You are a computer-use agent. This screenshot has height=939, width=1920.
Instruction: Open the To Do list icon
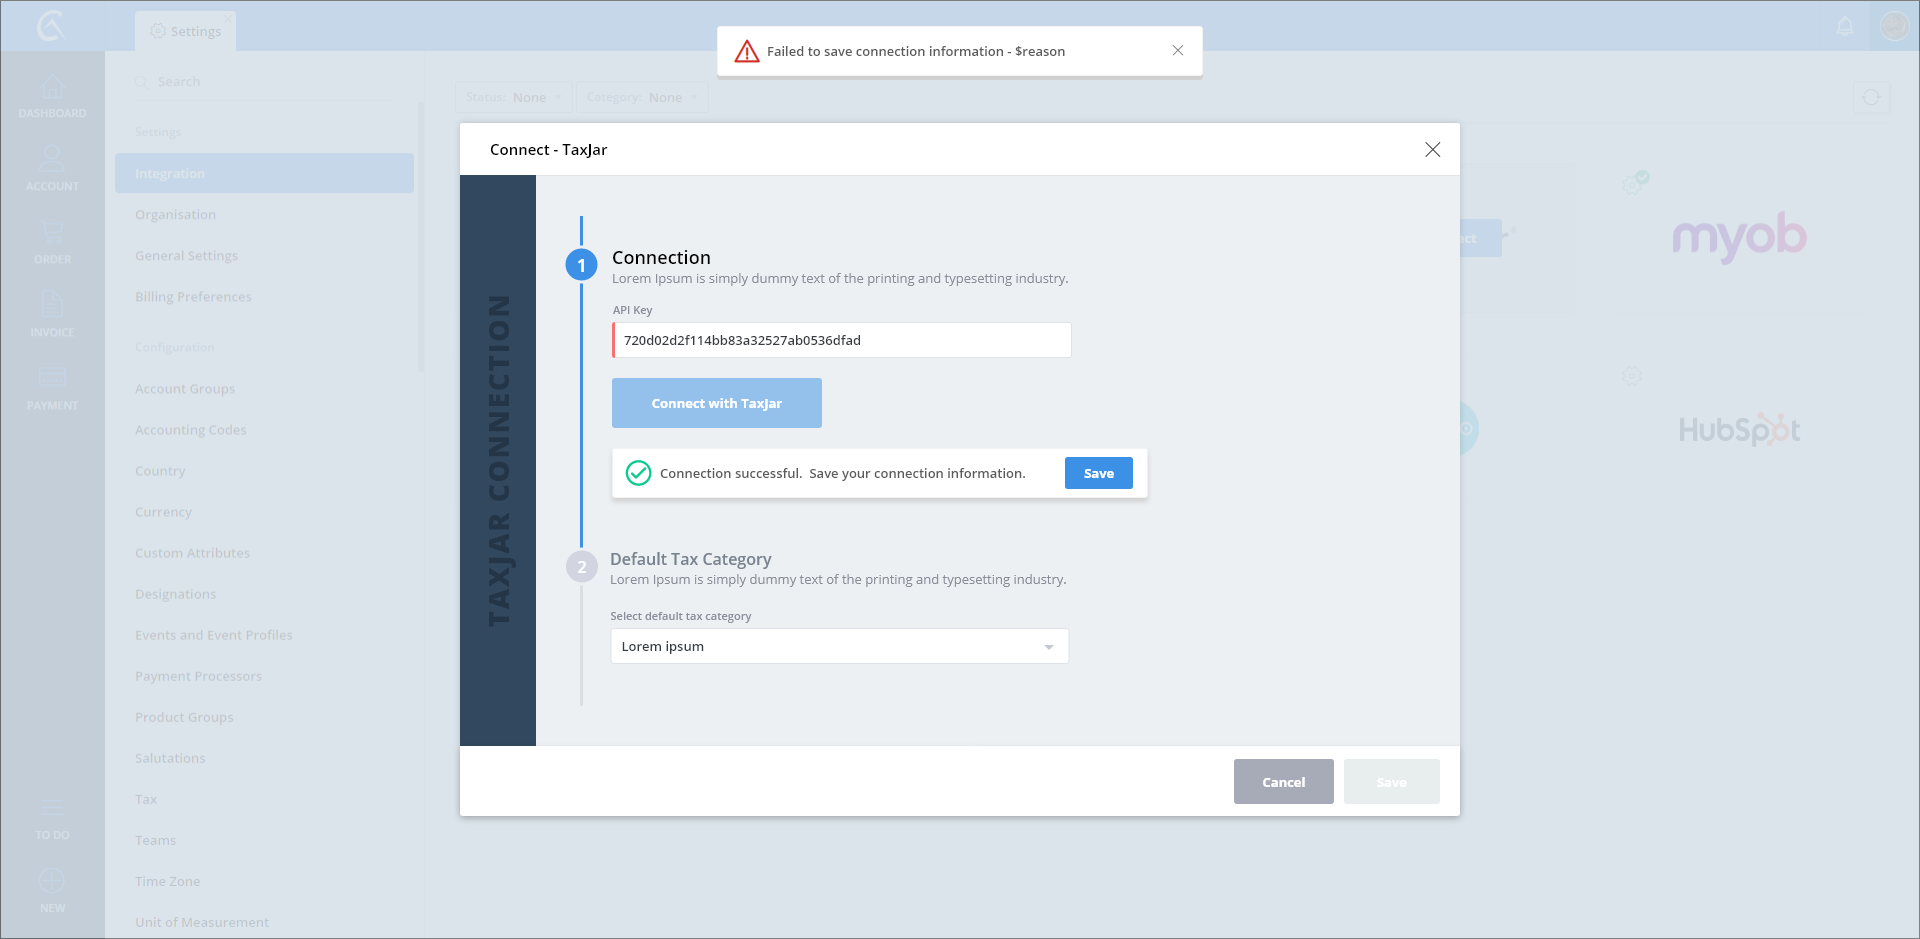[x=52, y=809]
